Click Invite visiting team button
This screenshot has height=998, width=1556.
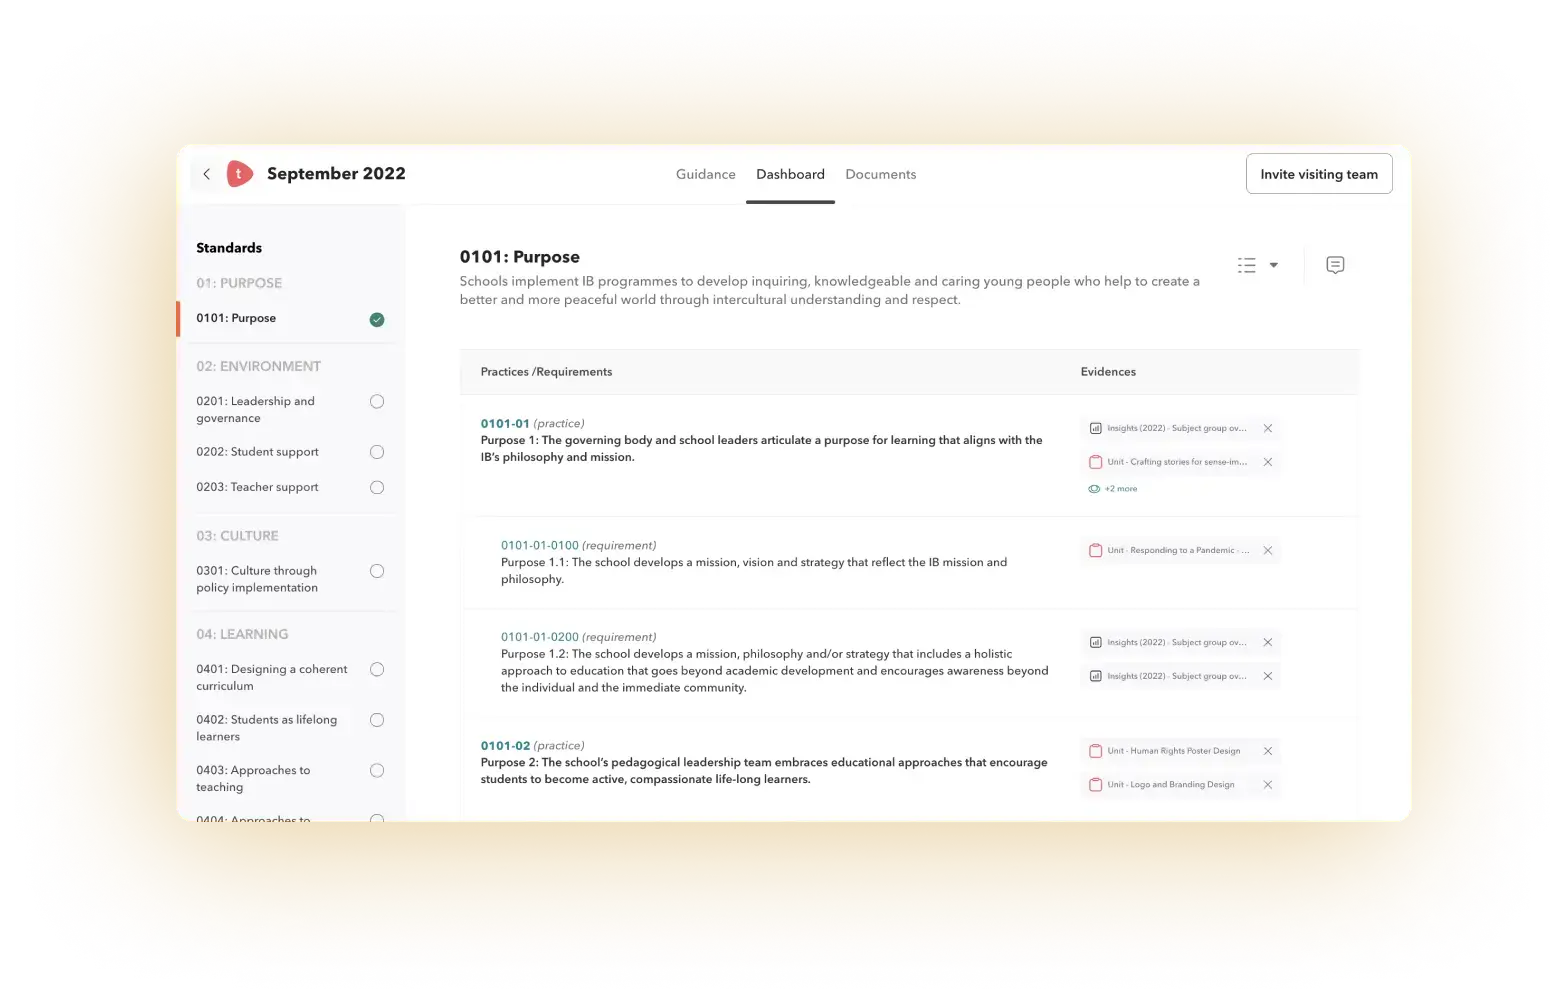pos(1318,174)
